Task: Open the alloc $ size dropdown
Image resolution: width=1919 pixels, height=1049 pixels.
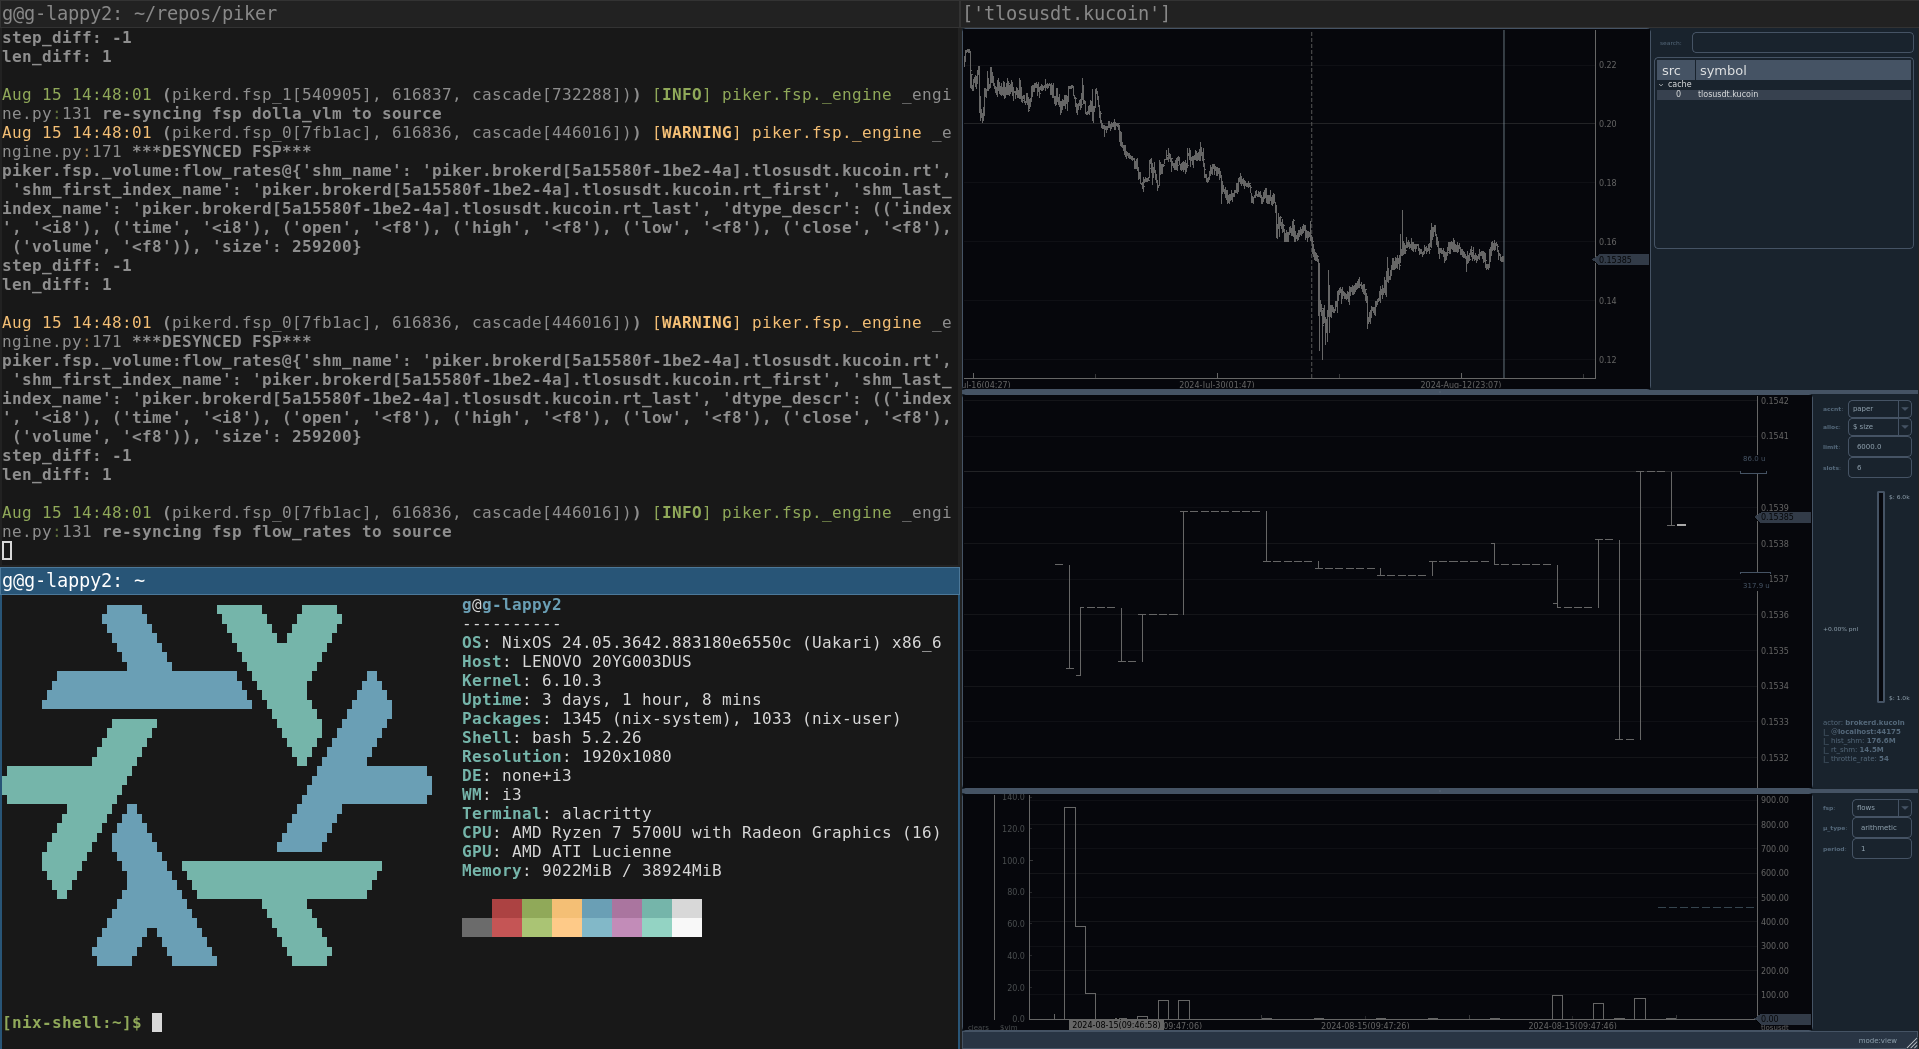Action: click(x=1879, y=427)
